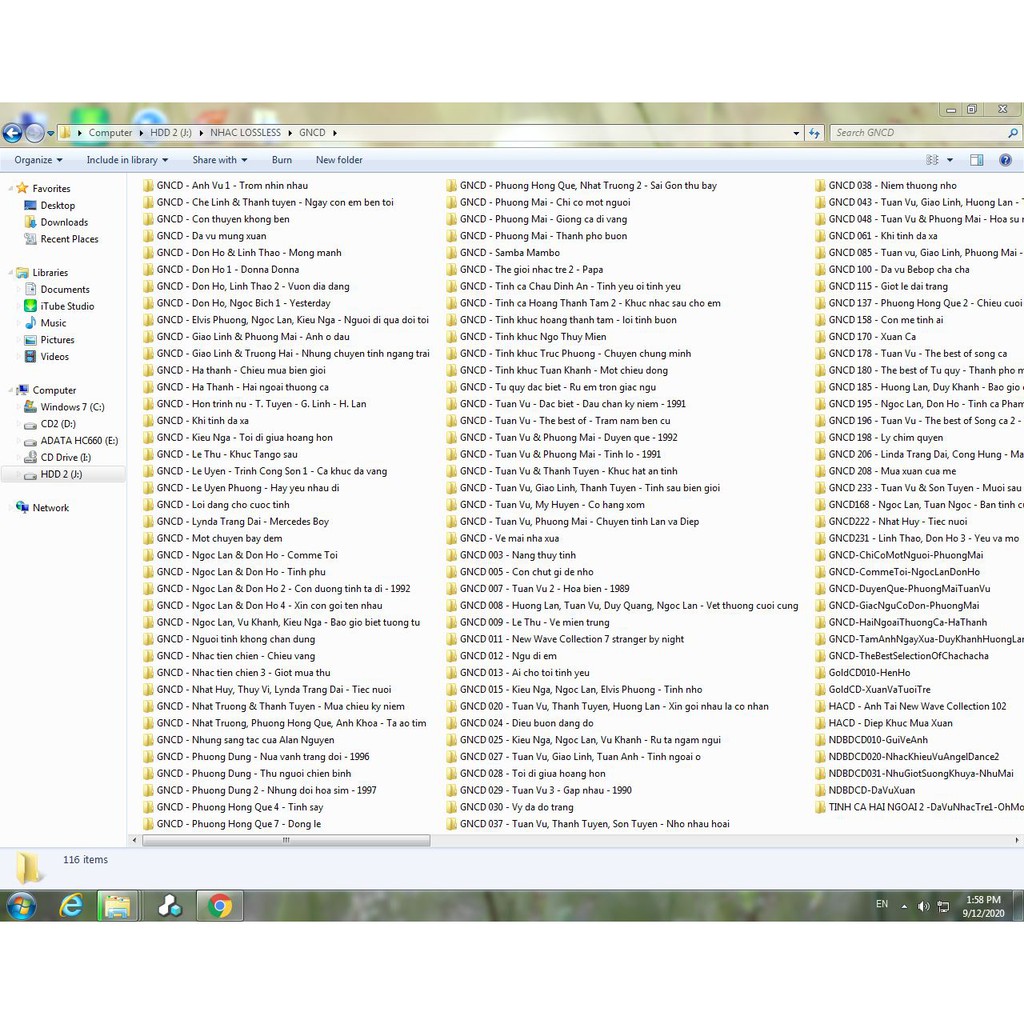Click the New folder button

pos(339,160)
